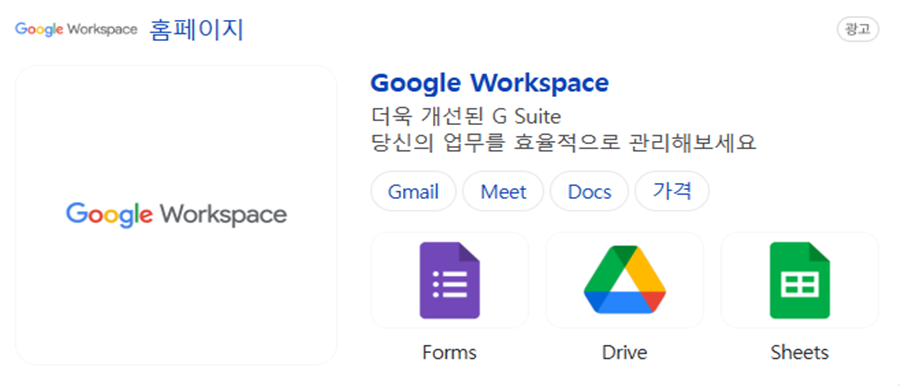Select the Docs chip
The width and height of the screenshot is (900, 386).
click(x=589, y=191)
